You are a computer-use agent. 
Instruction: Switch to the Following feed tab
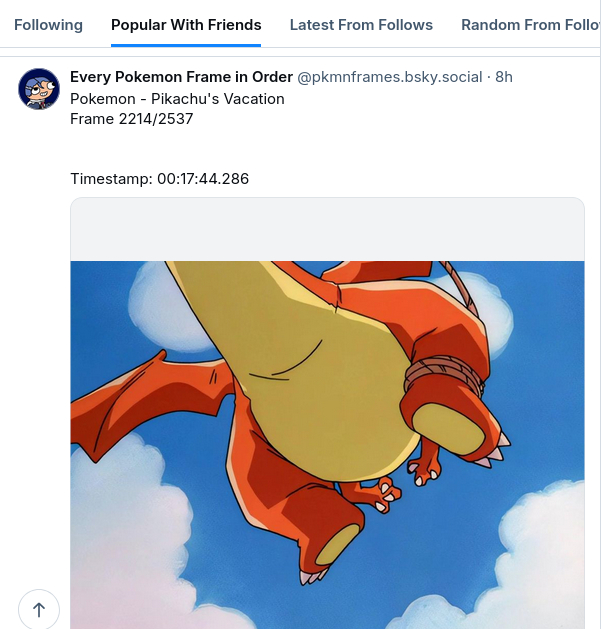click(48, 25)
